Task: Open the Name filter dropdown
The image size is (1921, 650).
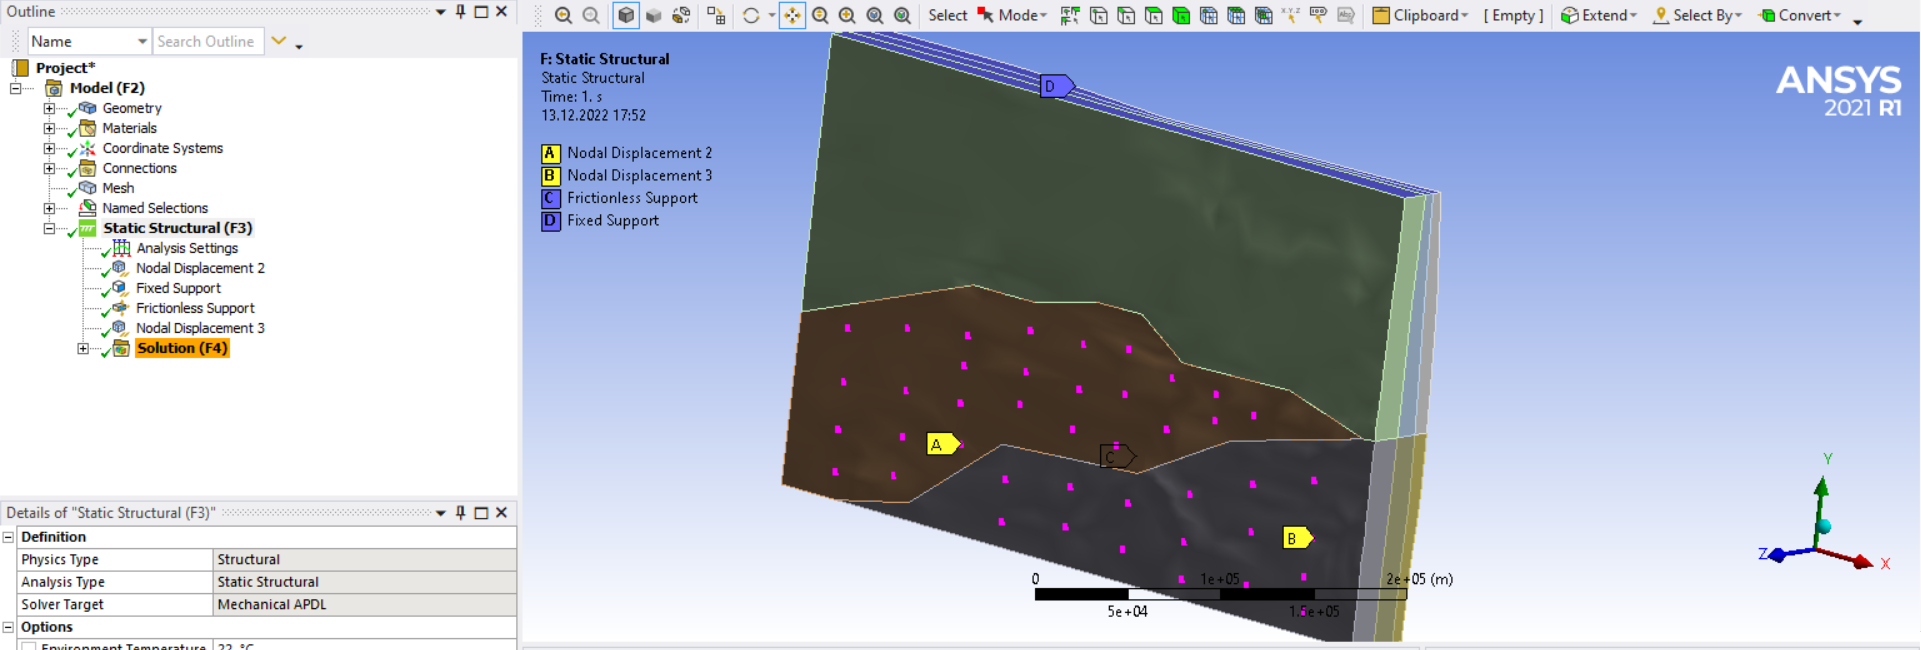Action: (x=142, y=41)
